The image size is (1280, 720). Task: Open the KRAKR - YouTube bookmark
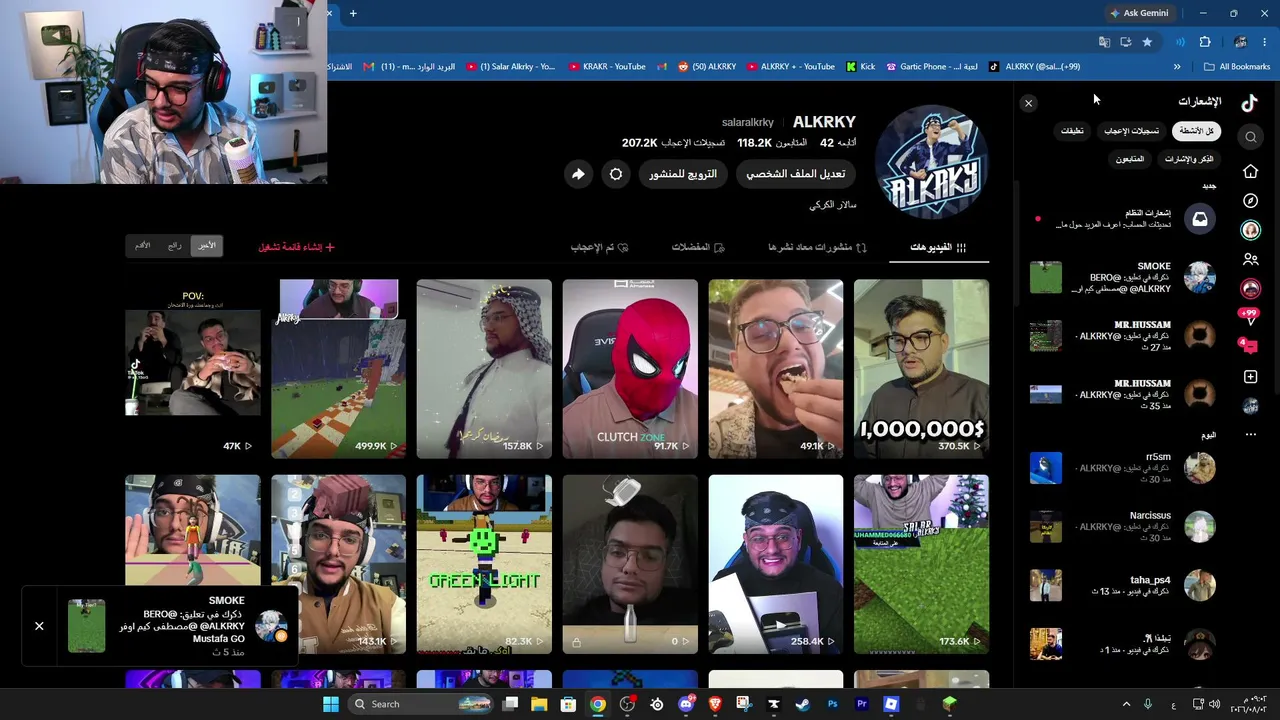[607, 67]
